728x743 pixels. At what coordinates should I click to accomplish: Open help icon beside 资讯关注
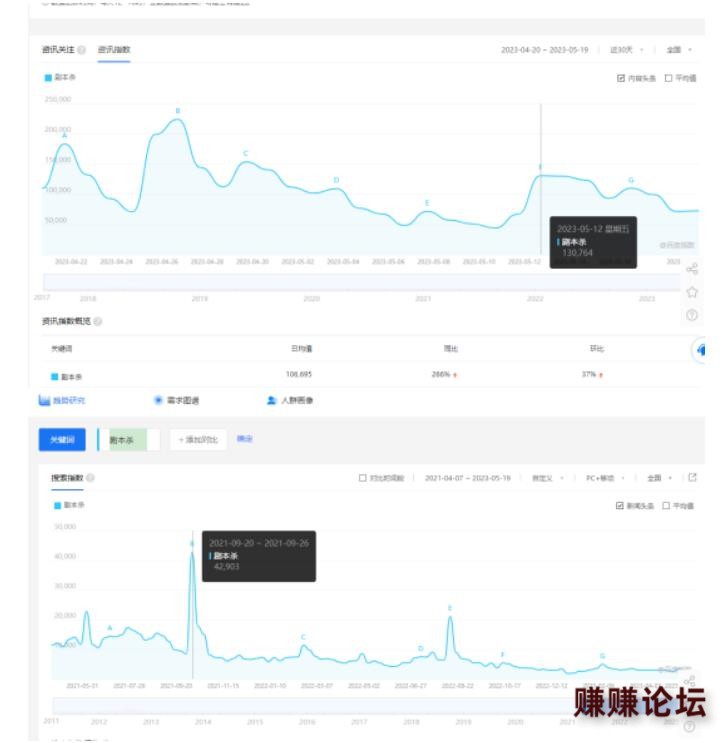pos(82,50)
